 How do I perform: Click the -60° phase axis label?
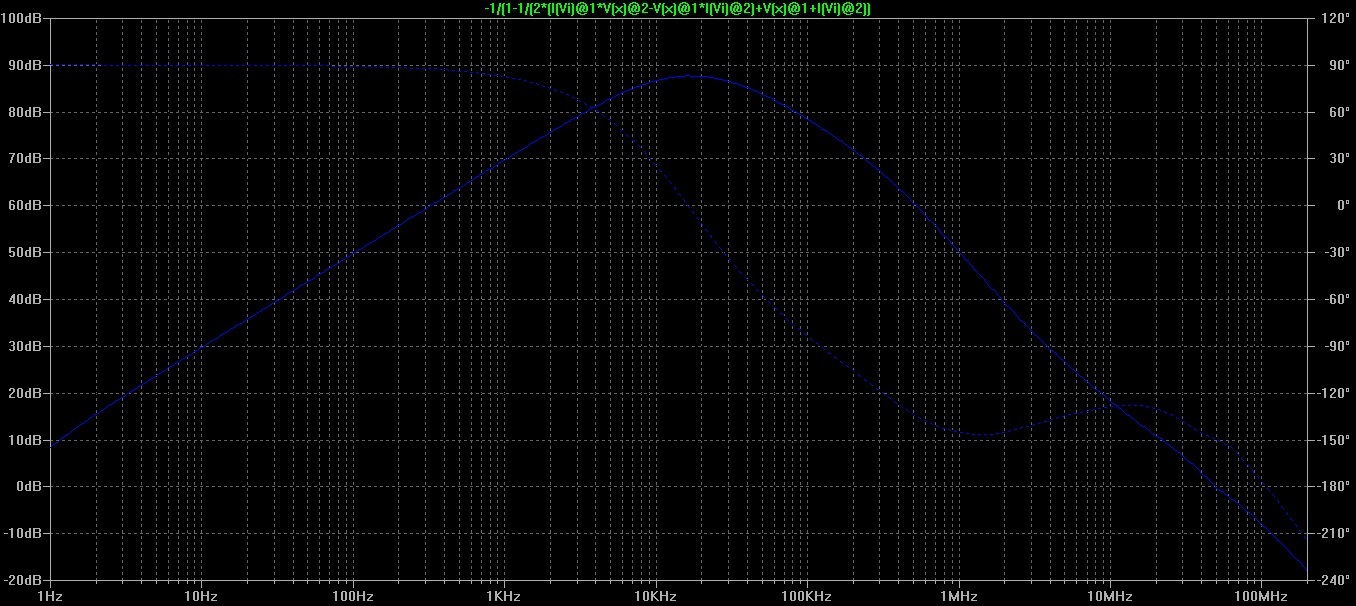(x=1336, y=300)
